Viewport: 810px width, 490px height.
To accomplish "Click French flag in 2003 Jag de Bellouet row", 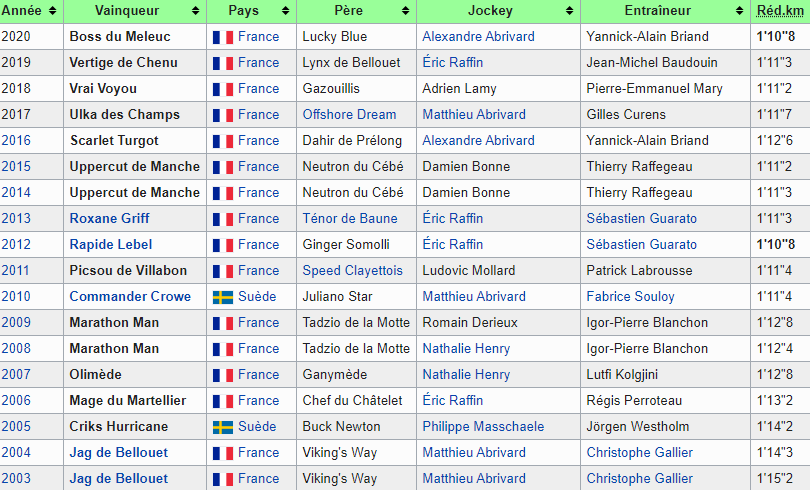I will pyautogui.click(x=223, y=479).
